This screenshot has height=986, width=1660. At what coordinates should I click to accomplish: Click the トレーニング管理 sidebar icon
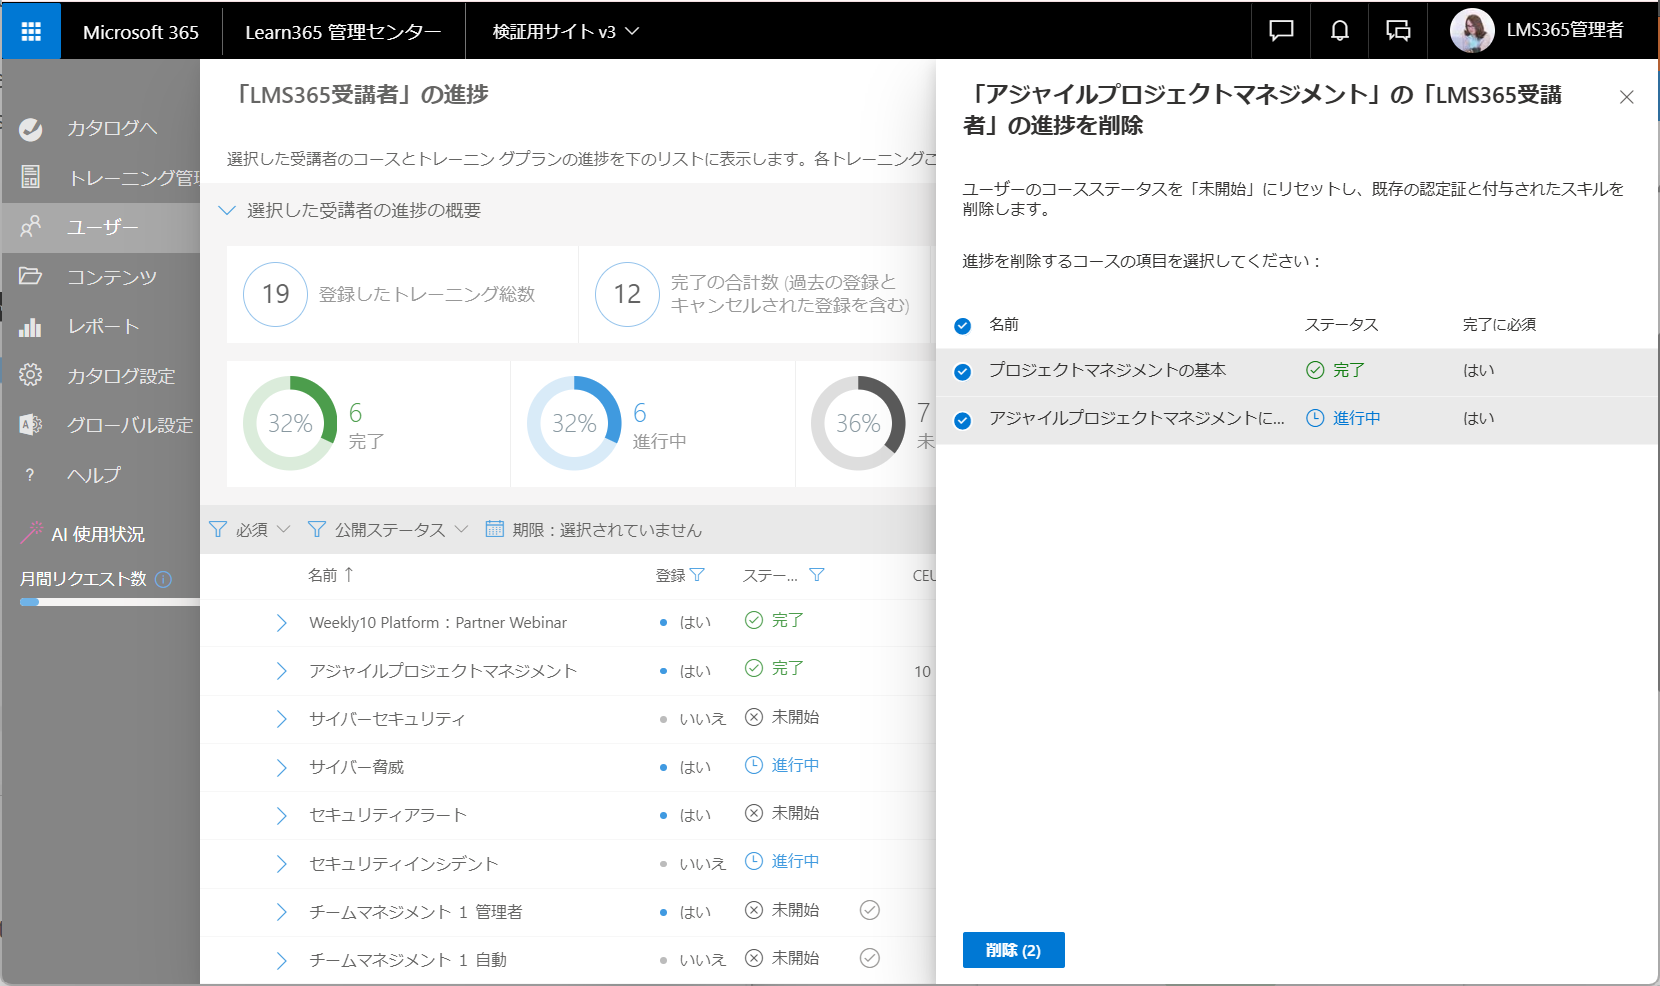31,177
